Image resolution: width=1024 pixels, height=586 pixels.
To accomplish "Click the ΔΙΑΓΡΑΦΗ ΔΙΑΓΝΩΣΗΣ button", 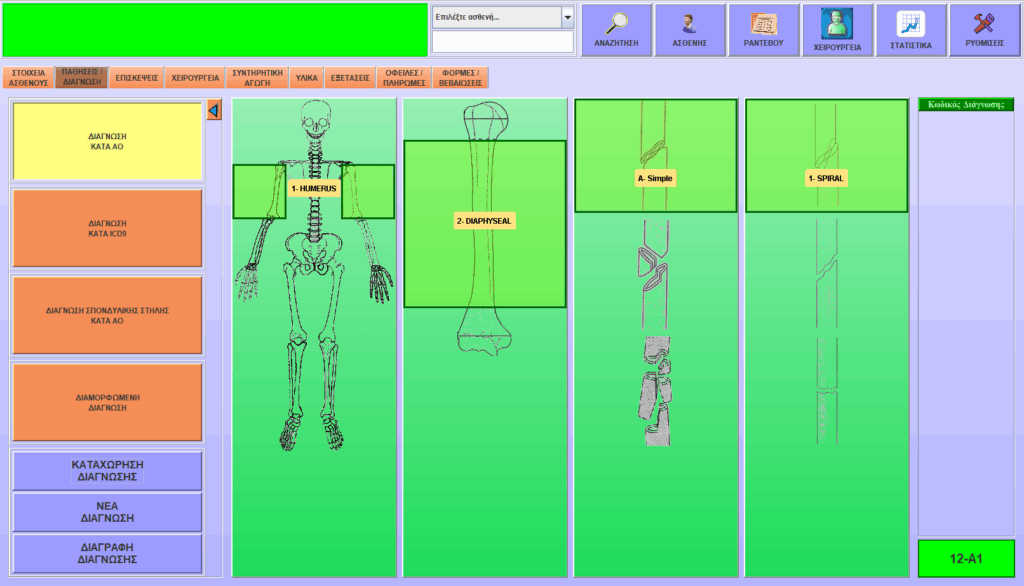I will coord(107,554).
